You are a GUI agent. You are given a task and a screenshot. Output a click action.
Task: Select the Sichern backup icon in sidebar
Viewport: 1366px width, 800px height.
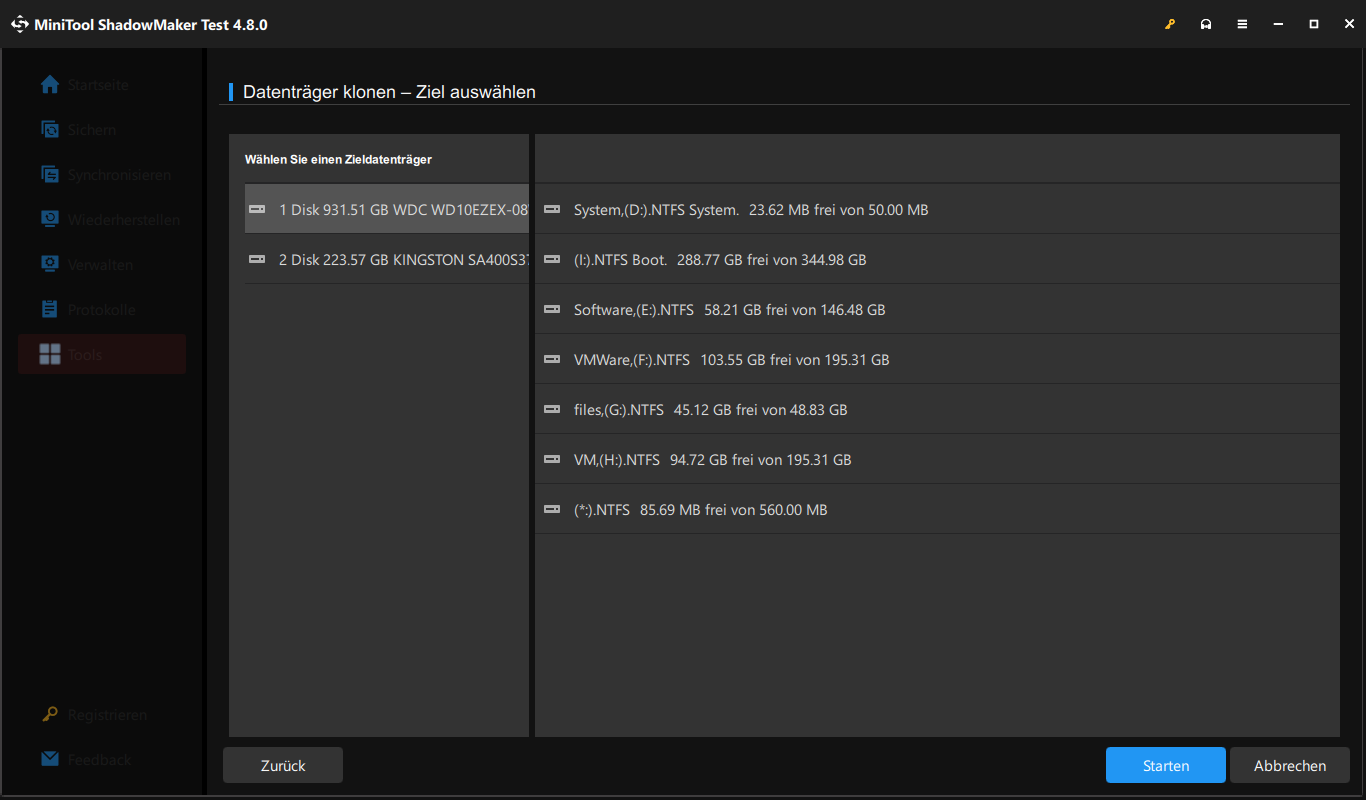coord(50,129)
